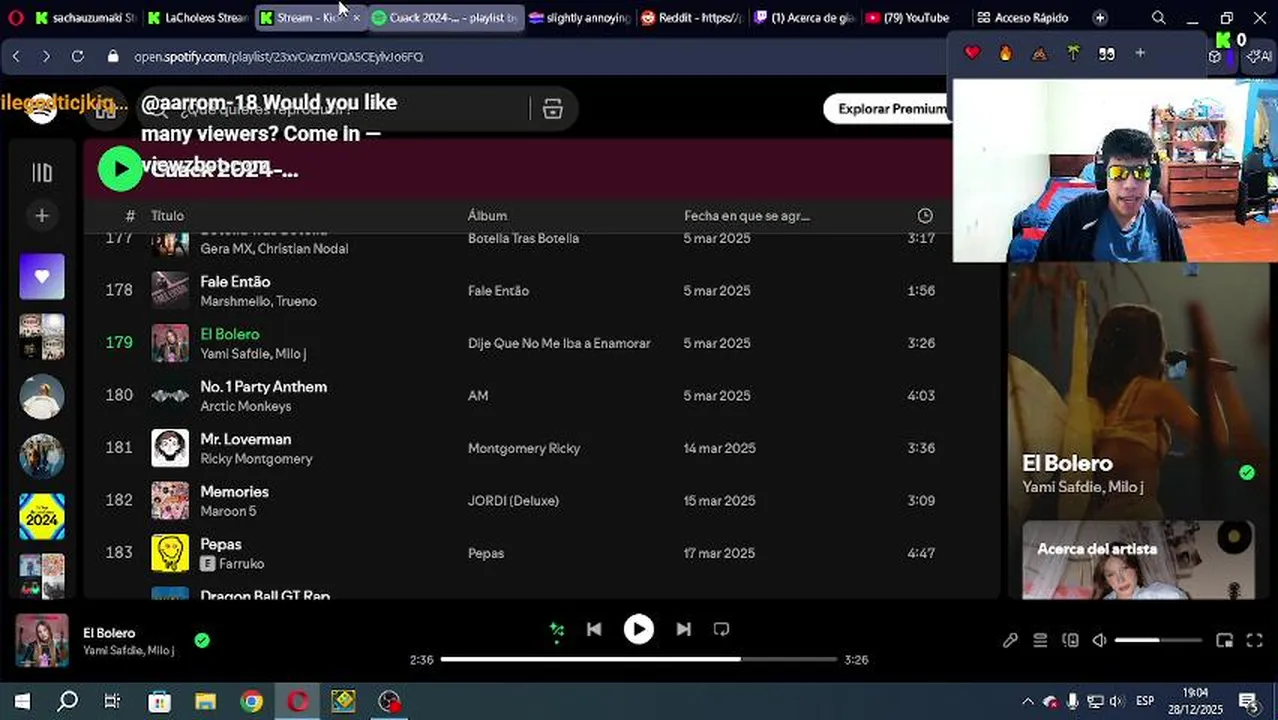This screenshot has height=720, width=1278.
Task: Switch to the LaCholexs Stream tab
Action: [199, 17]
